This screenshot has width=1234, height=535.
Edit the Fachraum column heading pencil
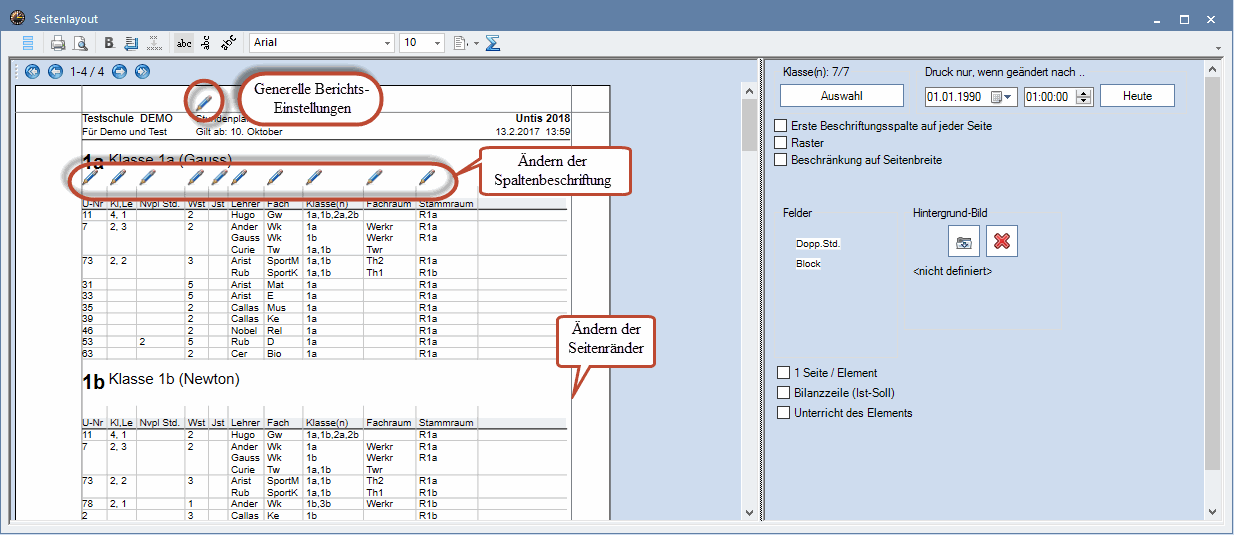[374, 179]
